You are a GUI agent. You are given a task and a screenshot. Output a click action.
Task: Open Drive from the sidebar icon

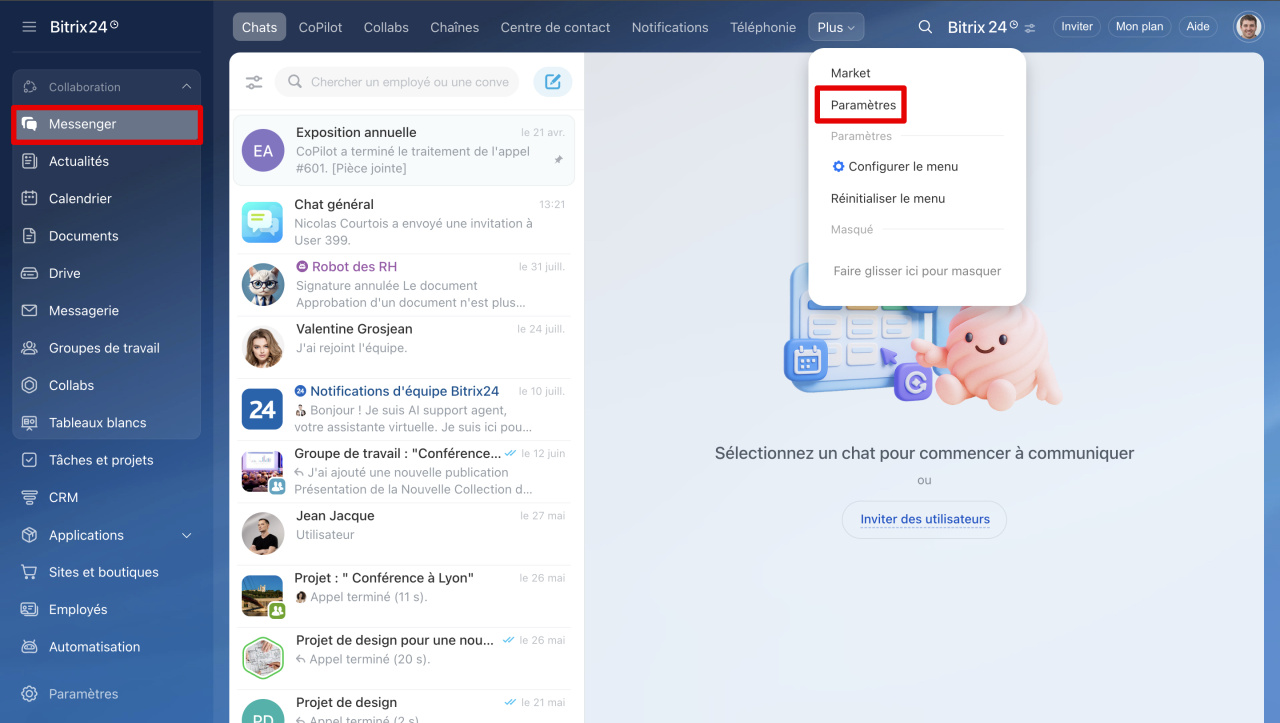(x=30, y=273)
